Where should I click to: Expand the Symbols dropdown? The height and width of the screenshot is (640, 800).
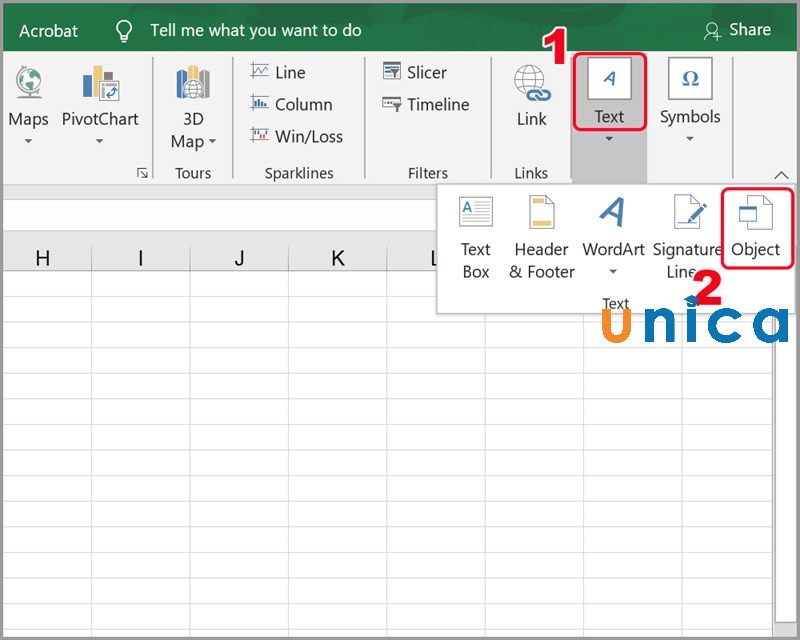690,139
